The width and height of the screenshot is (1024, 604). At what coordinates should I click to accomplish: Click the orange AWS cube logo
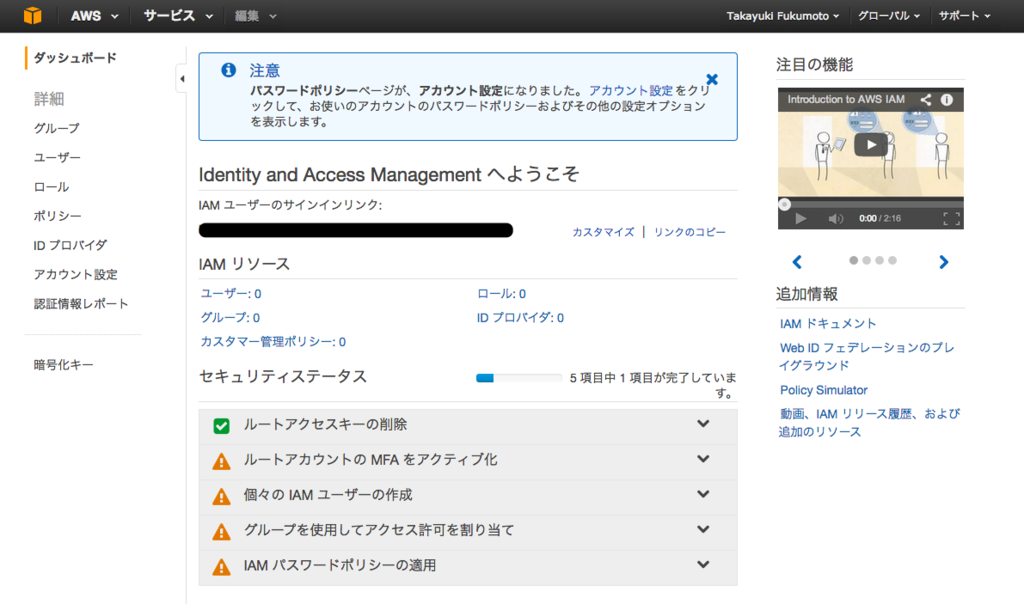[32, 15]
